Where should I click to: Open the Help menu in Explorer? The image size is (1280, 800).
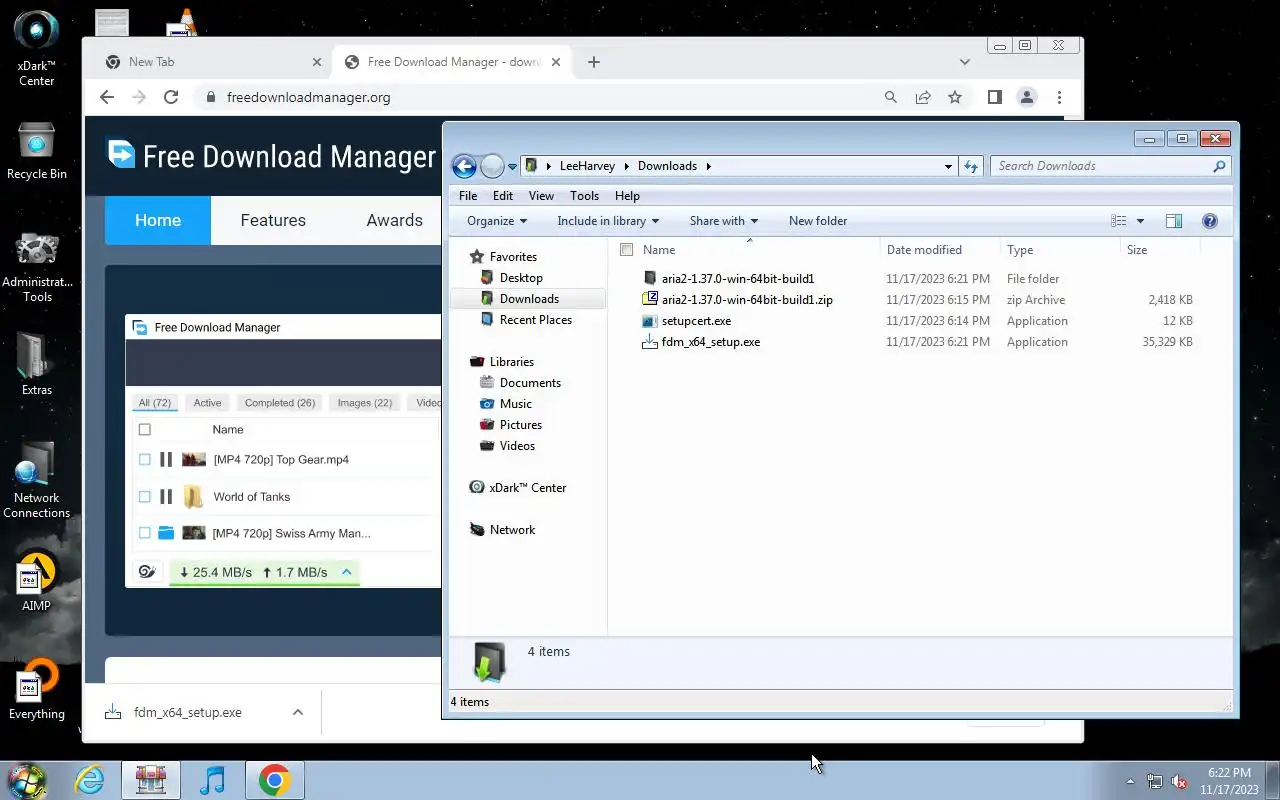pyautogui.click(x=627, y=196)
